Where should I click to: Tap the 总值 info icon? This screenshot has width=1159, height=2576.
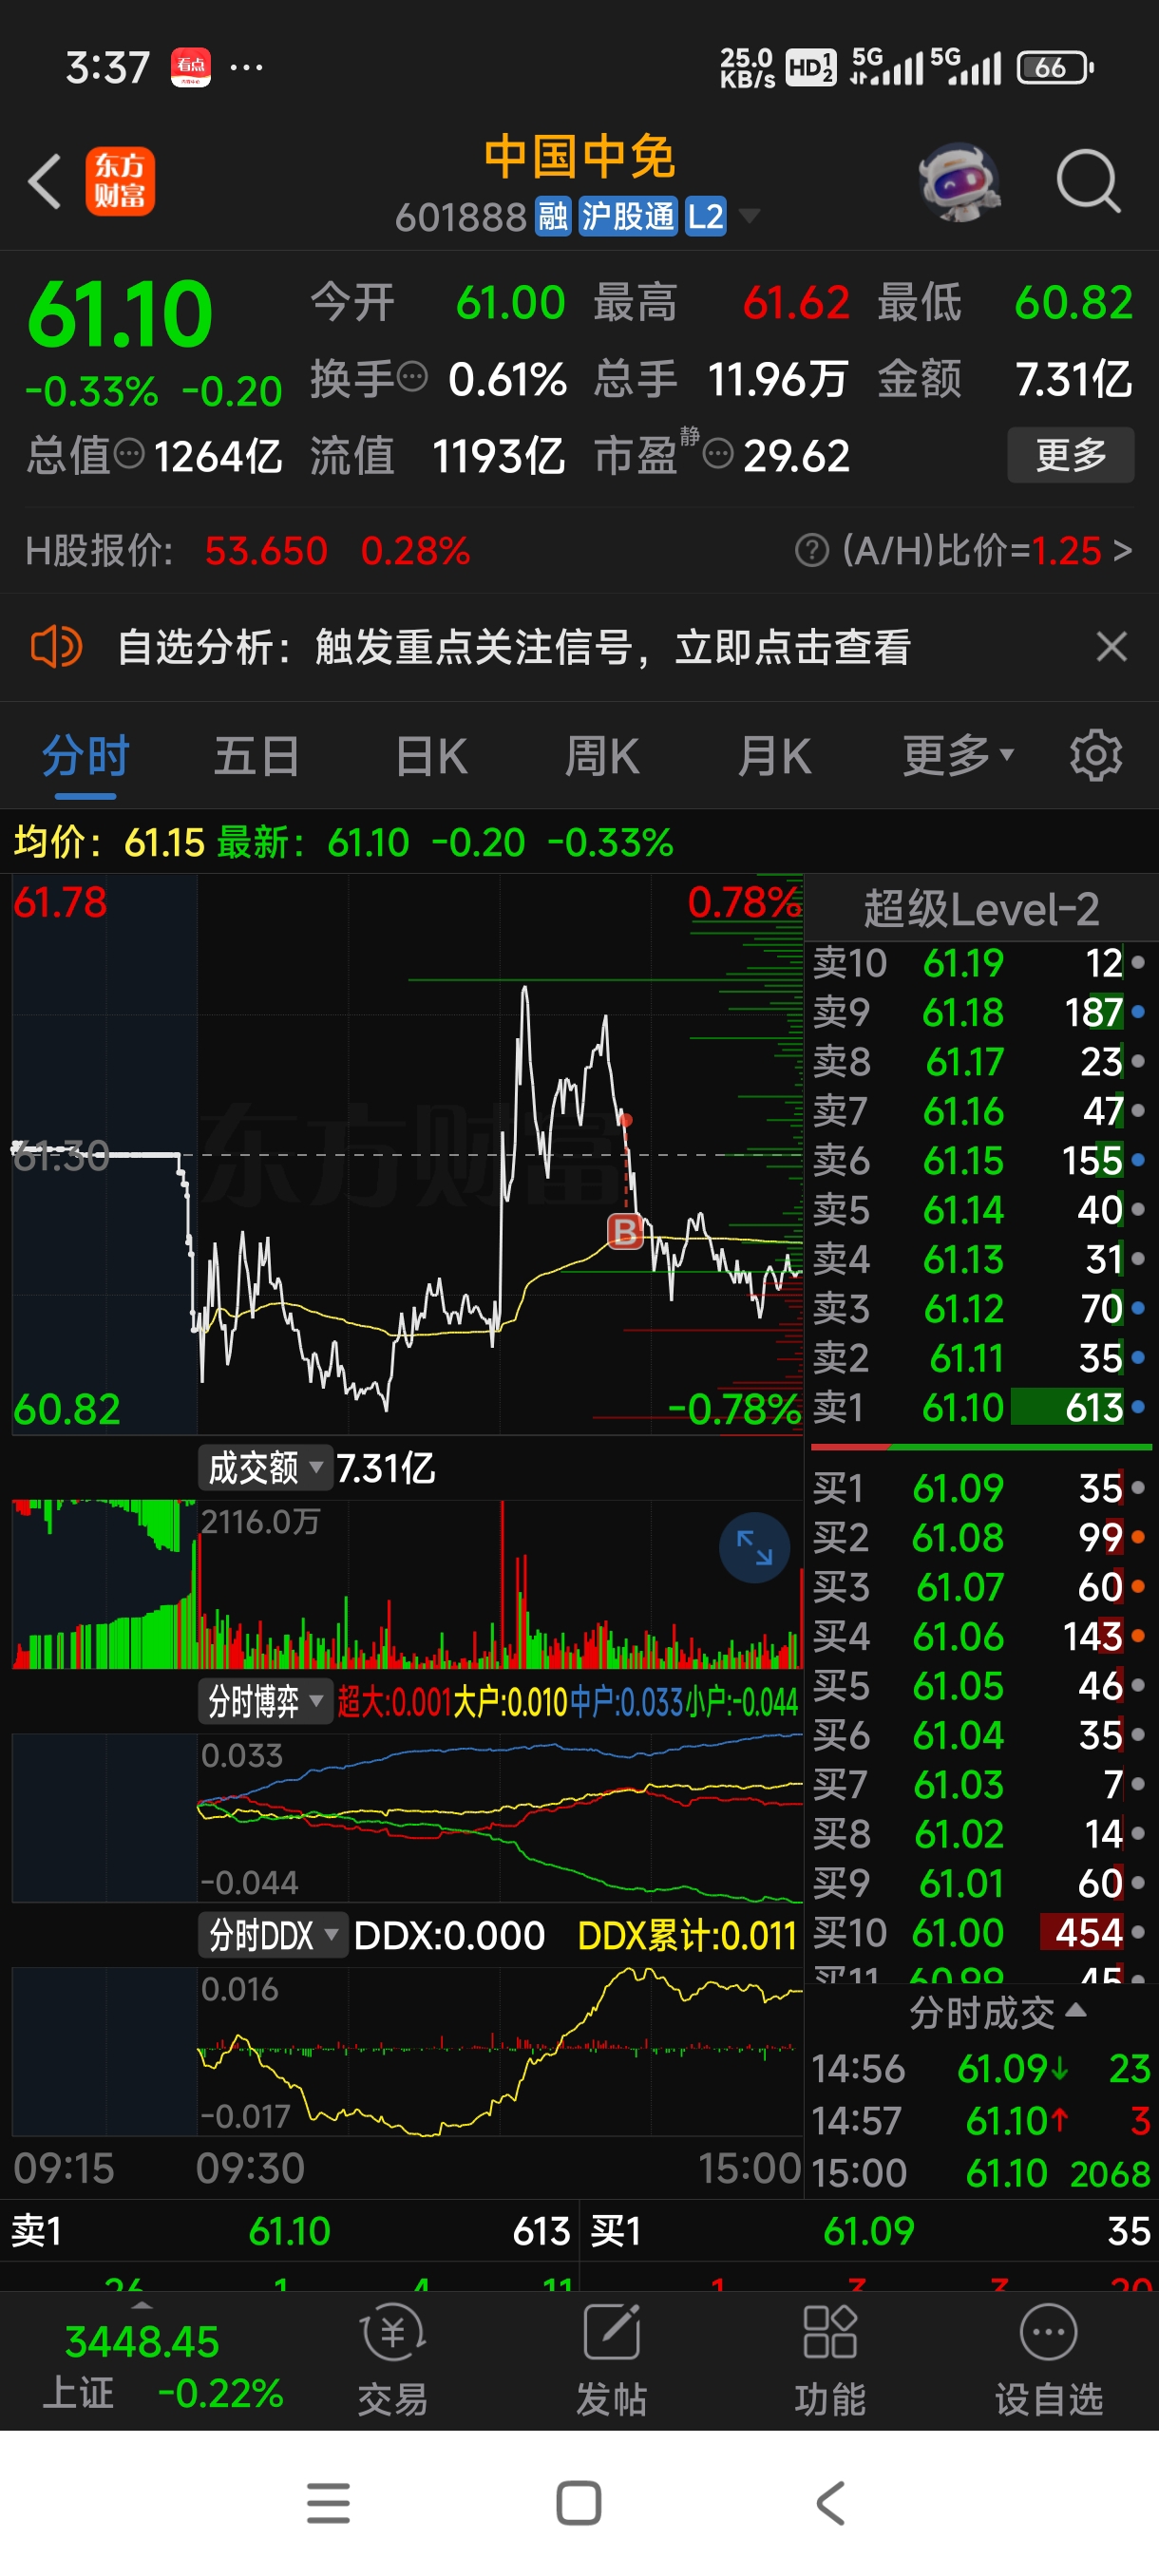(129, 455)
